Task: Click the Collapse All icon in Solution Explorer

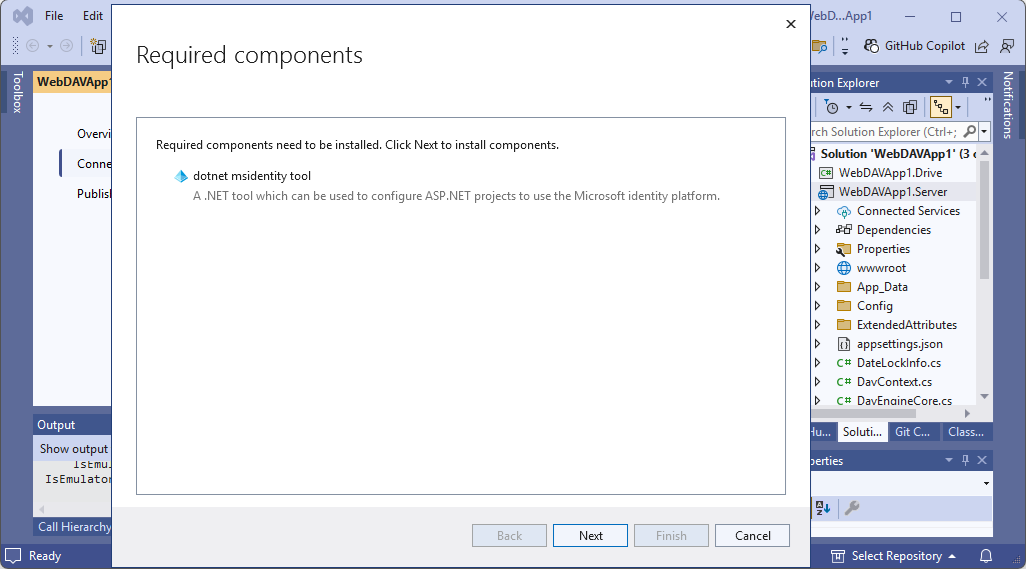Action: point(887,107)
